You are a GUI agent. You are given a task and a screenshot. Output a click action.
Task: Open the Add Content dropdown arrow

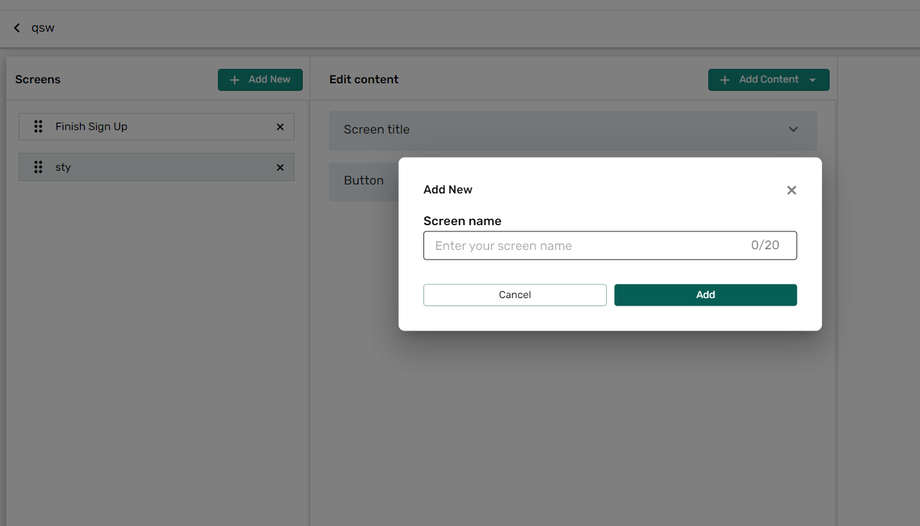point(813,80)
